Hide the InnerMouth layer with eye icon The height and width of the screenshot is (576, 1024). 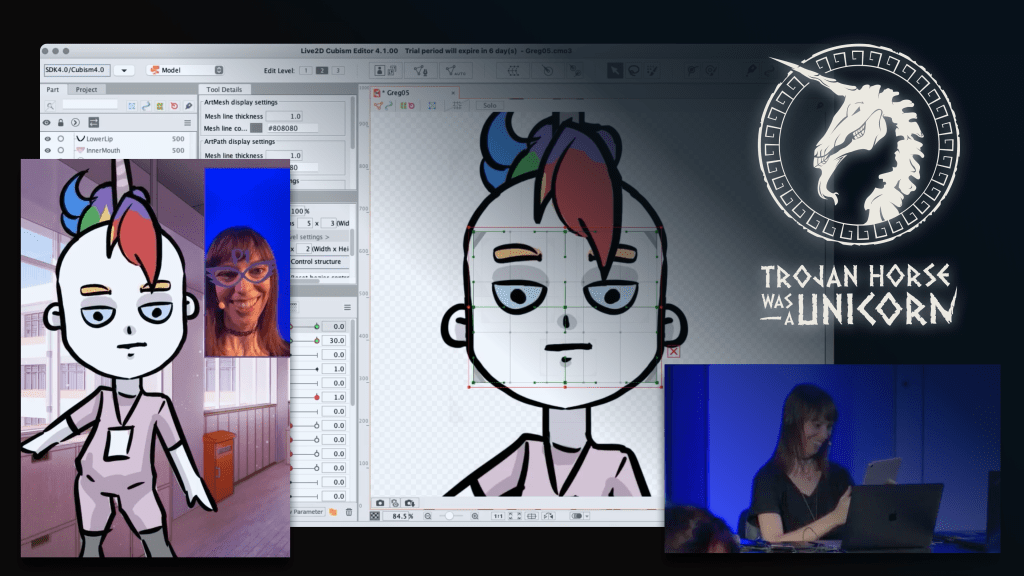(x=48, y=150)
